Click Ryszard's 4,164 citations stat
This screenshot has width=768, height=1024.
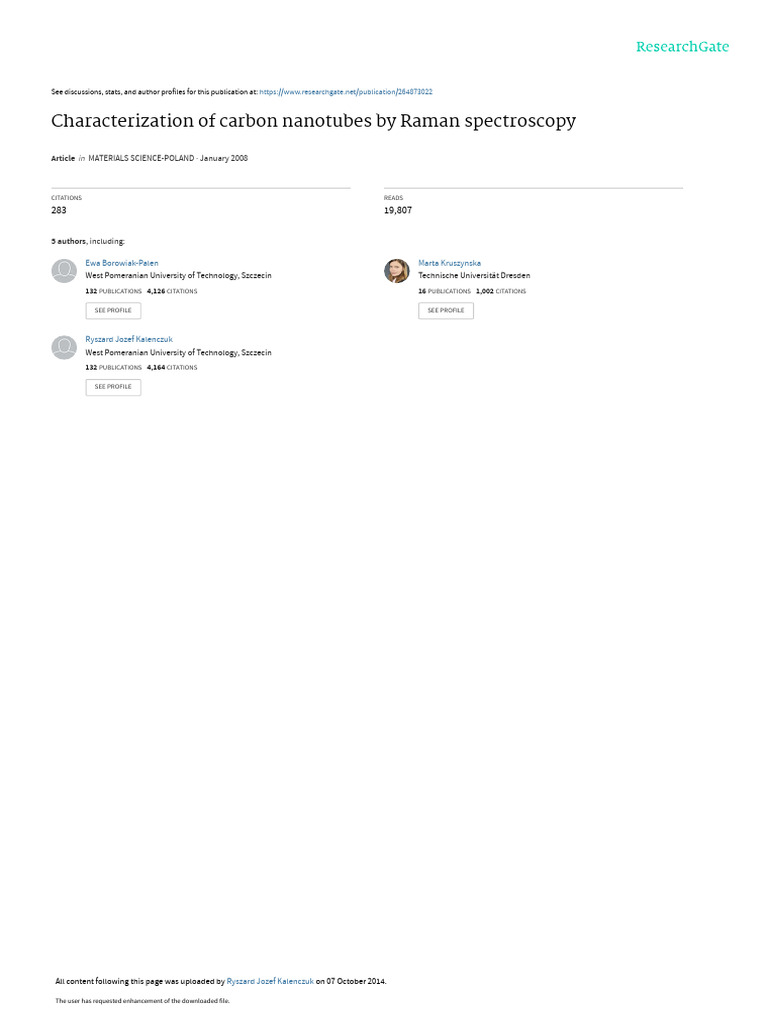coord(172,368)
